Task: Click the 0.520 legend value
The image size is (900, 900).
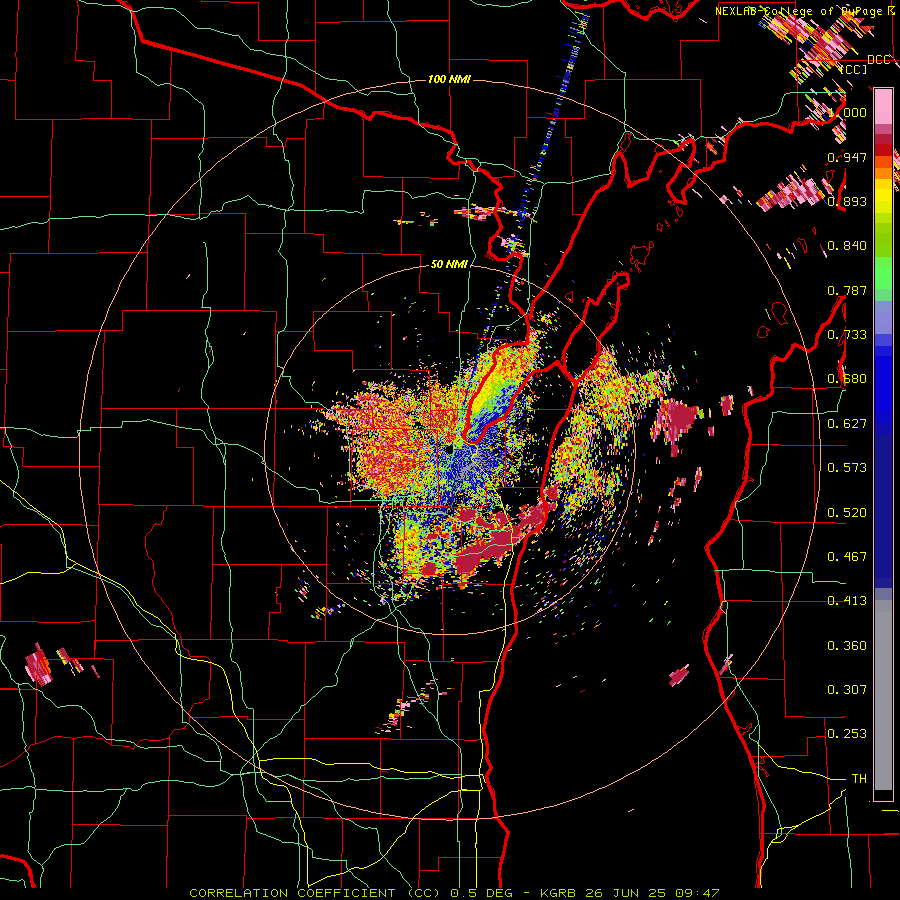Action: [x=847, y=513]
